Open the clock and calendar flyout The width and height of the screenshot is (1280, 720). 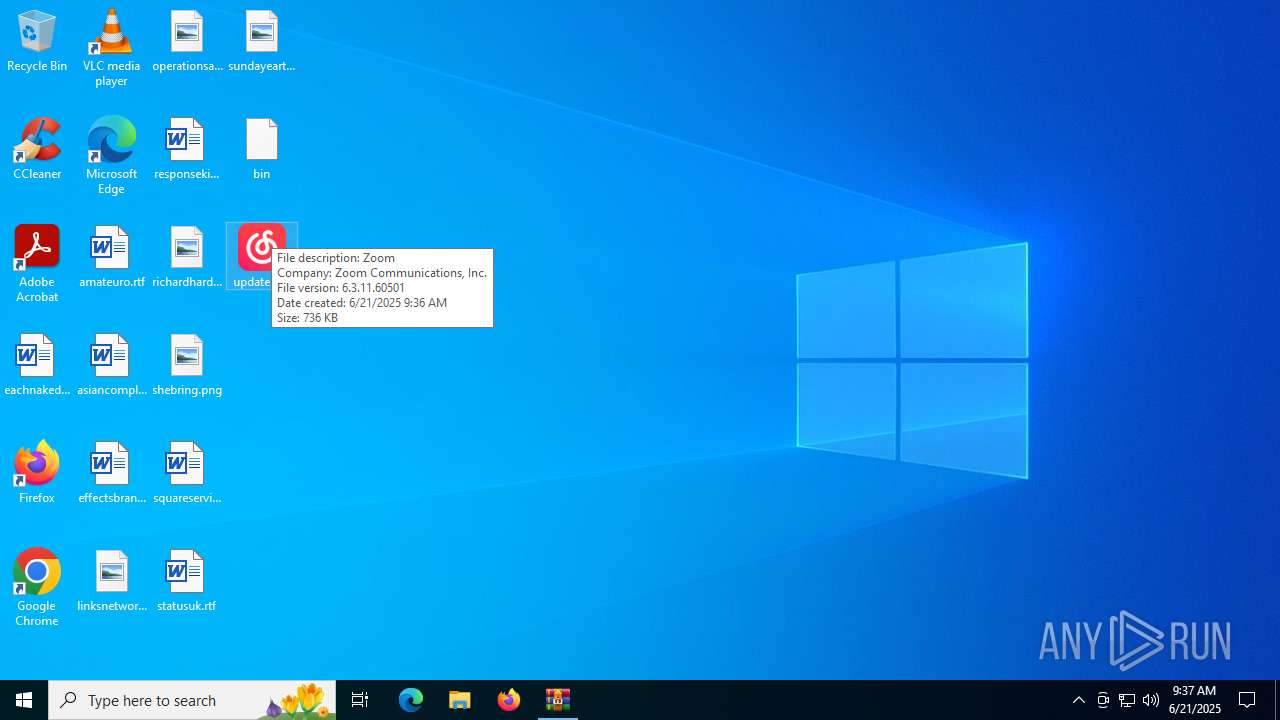[x=1195, y=700]
